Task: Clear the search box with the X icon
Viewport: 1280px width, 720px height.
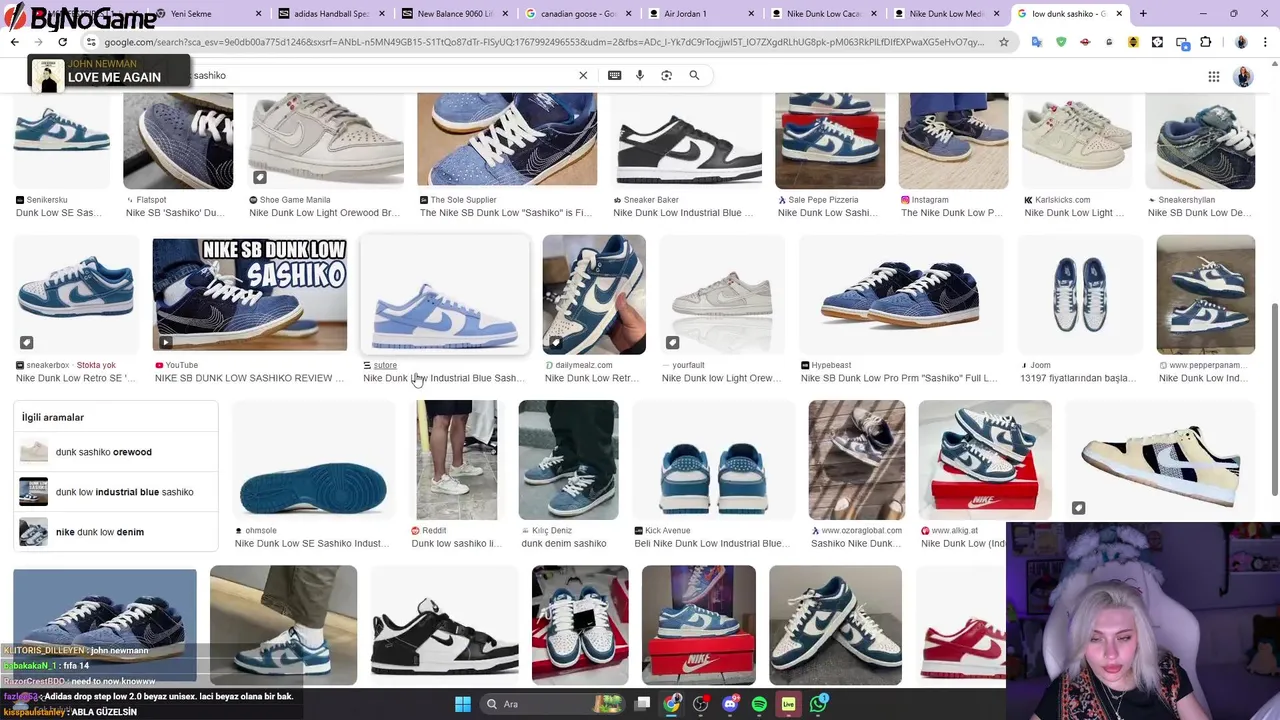Action: [583, 75]
